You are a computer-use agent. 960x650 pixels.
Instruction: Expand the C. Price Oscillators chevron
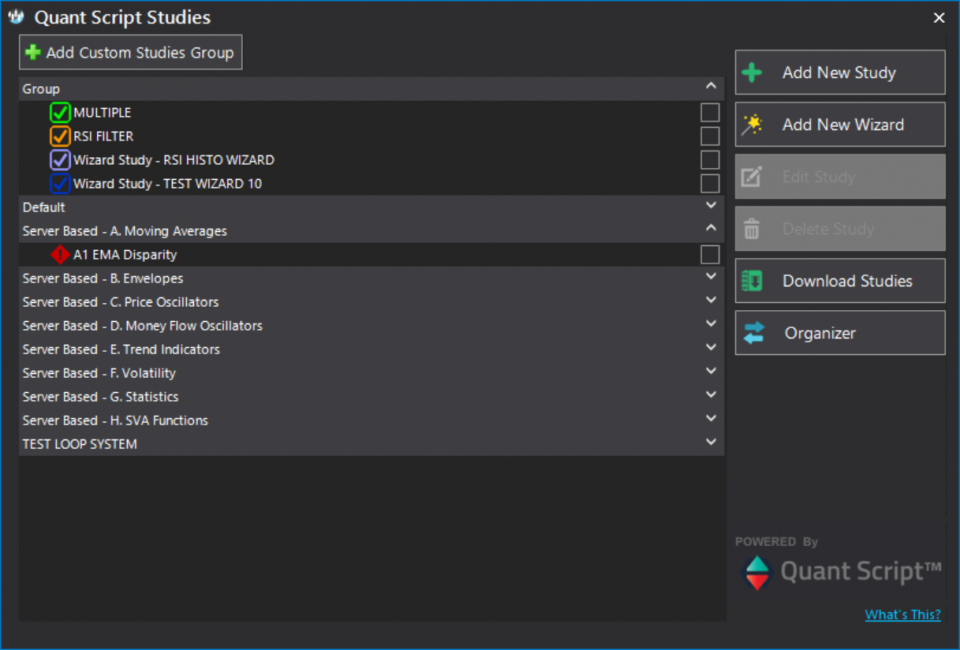(711, 300)
